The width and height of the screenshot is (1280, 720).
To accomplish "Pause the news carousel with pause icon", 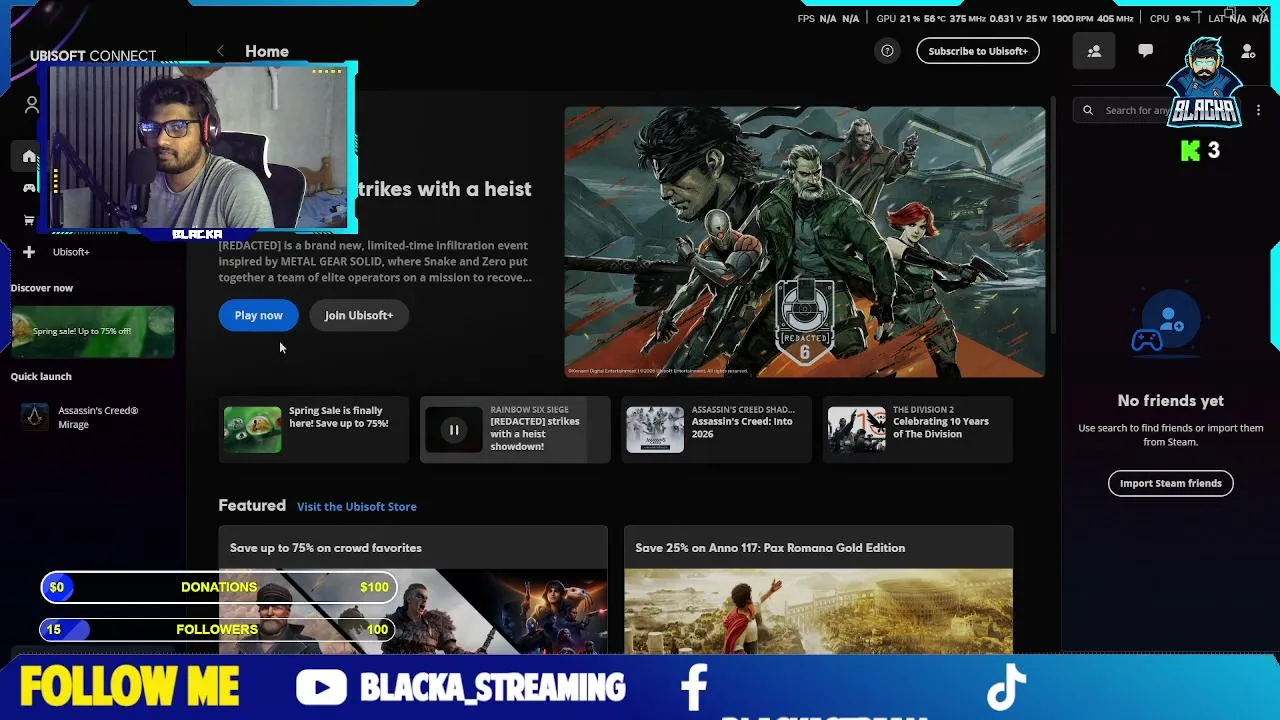I will 454,430.
